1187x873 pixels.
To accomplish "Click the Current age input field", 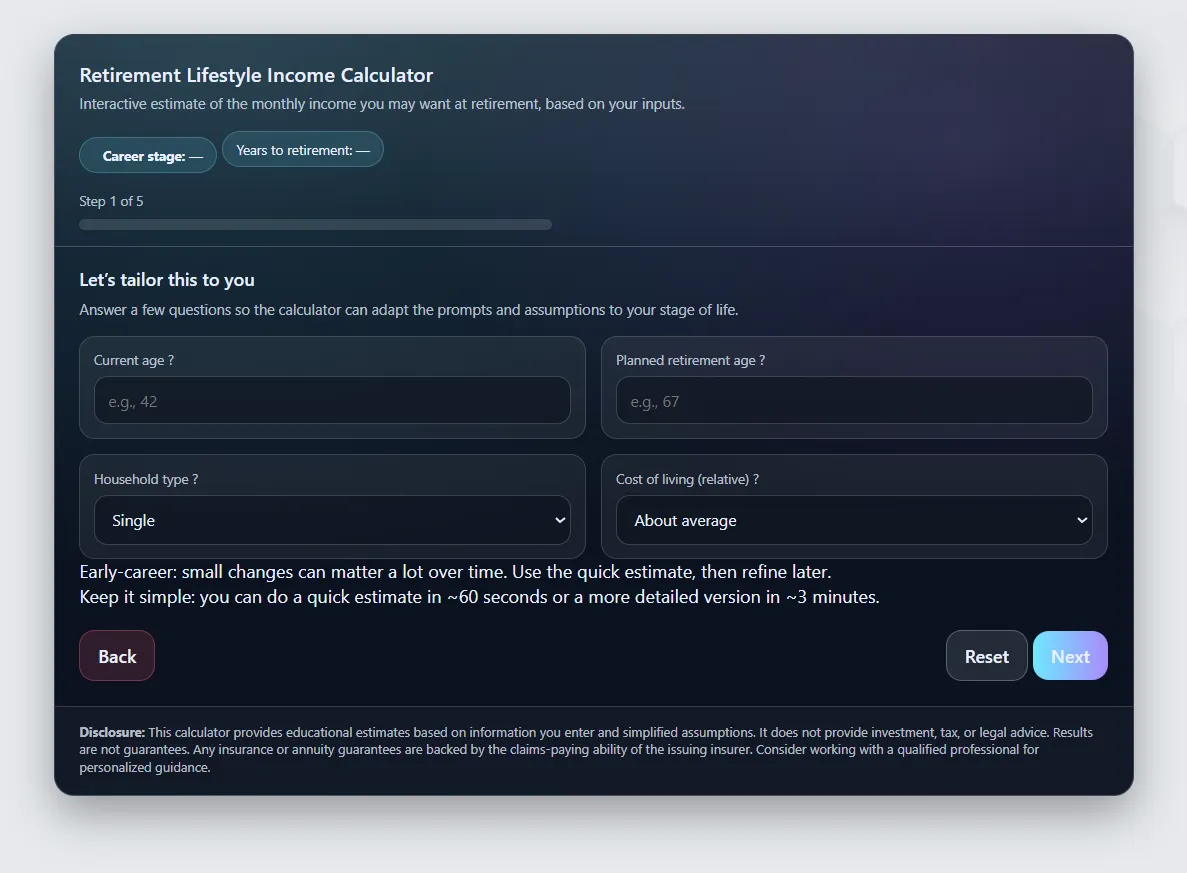I will (x=332, y=401).
